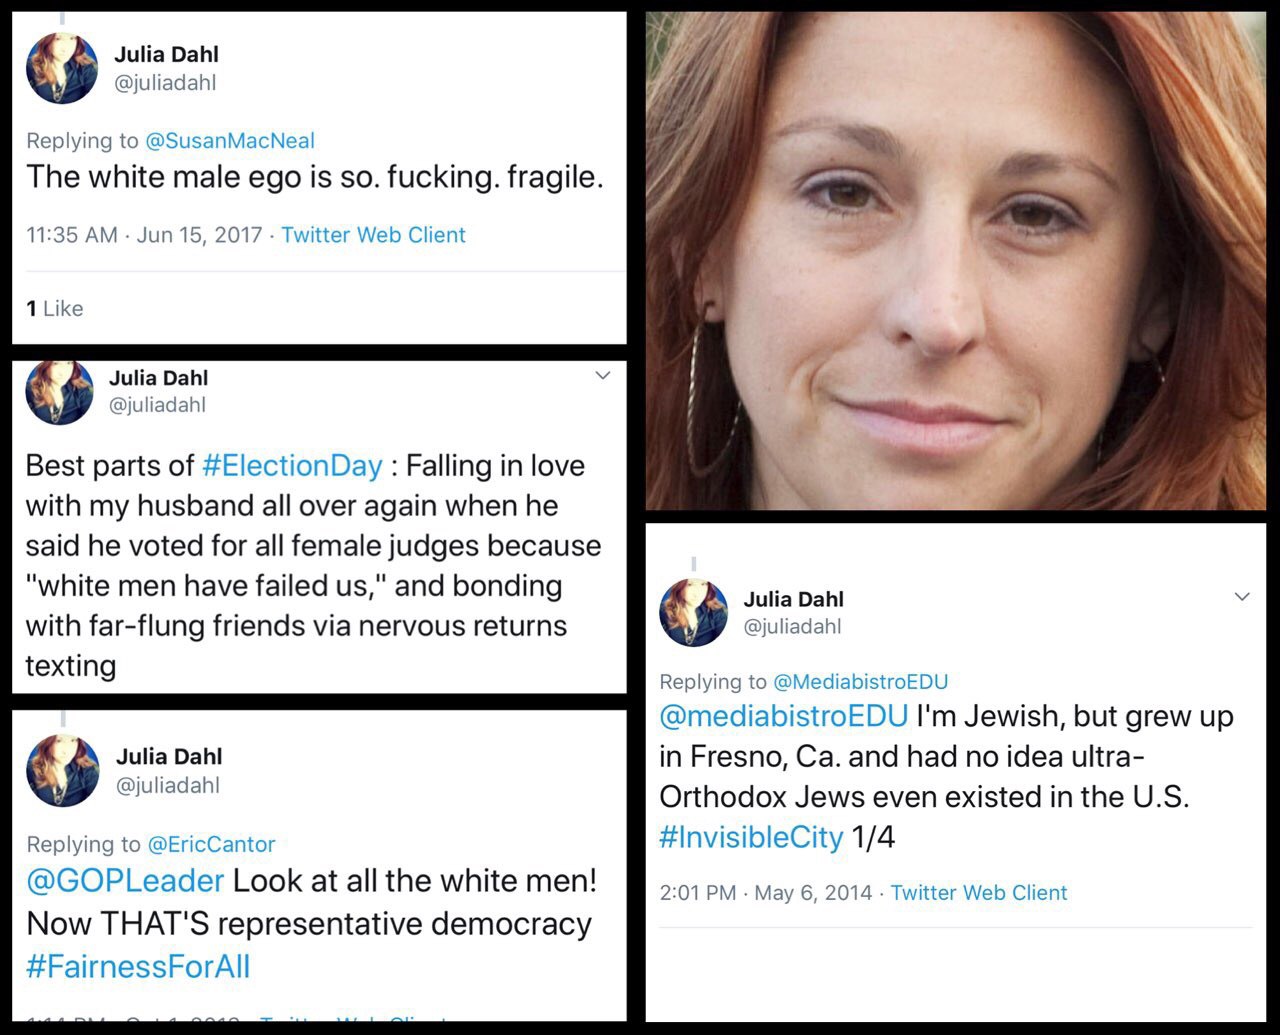This screenshot has width=1280, height=1035.
Task: Click 'Twitter Web Client' on the May 6, 2014 tweet
Action: coord(979,893)
